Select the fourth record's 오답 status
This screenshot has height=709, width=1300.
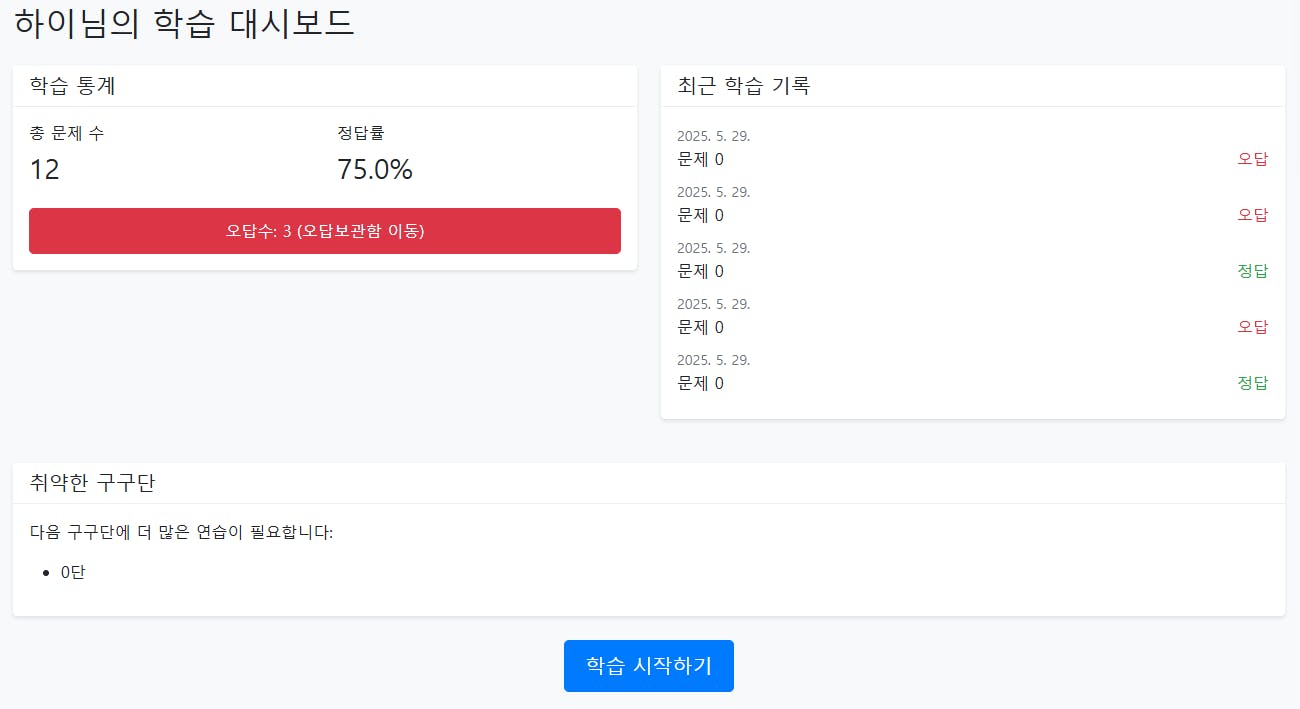point(1252,327)
